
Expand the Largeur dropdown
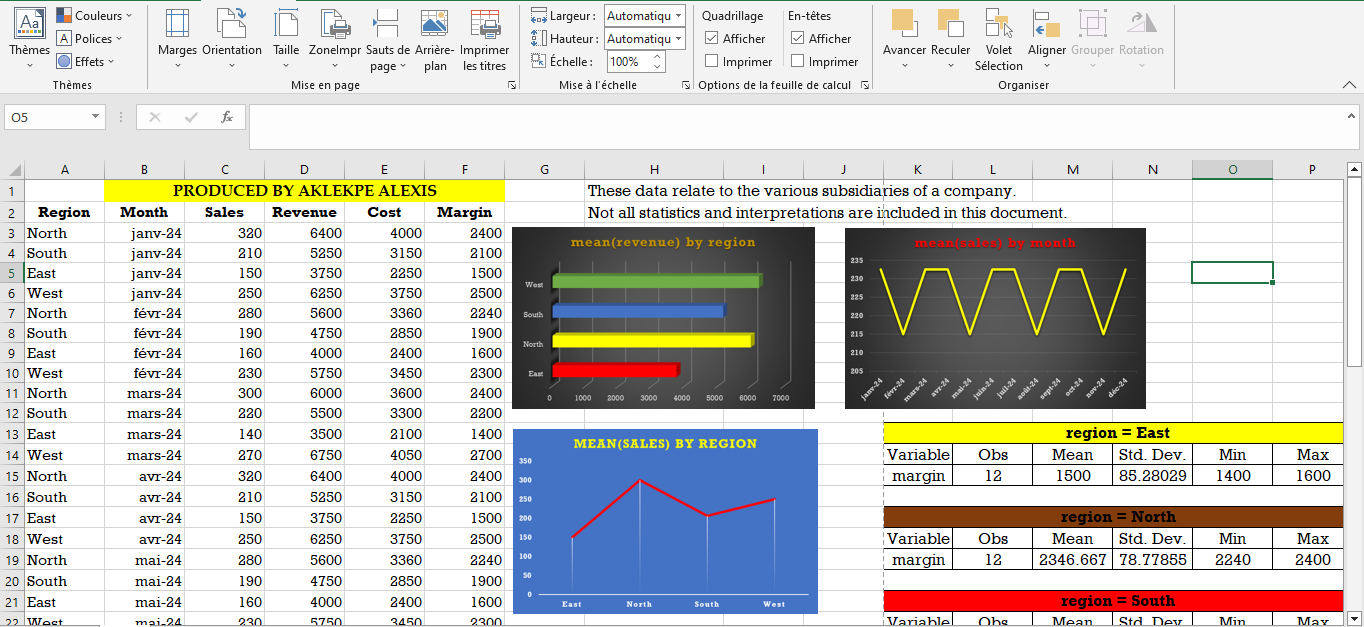coord(679,15)
